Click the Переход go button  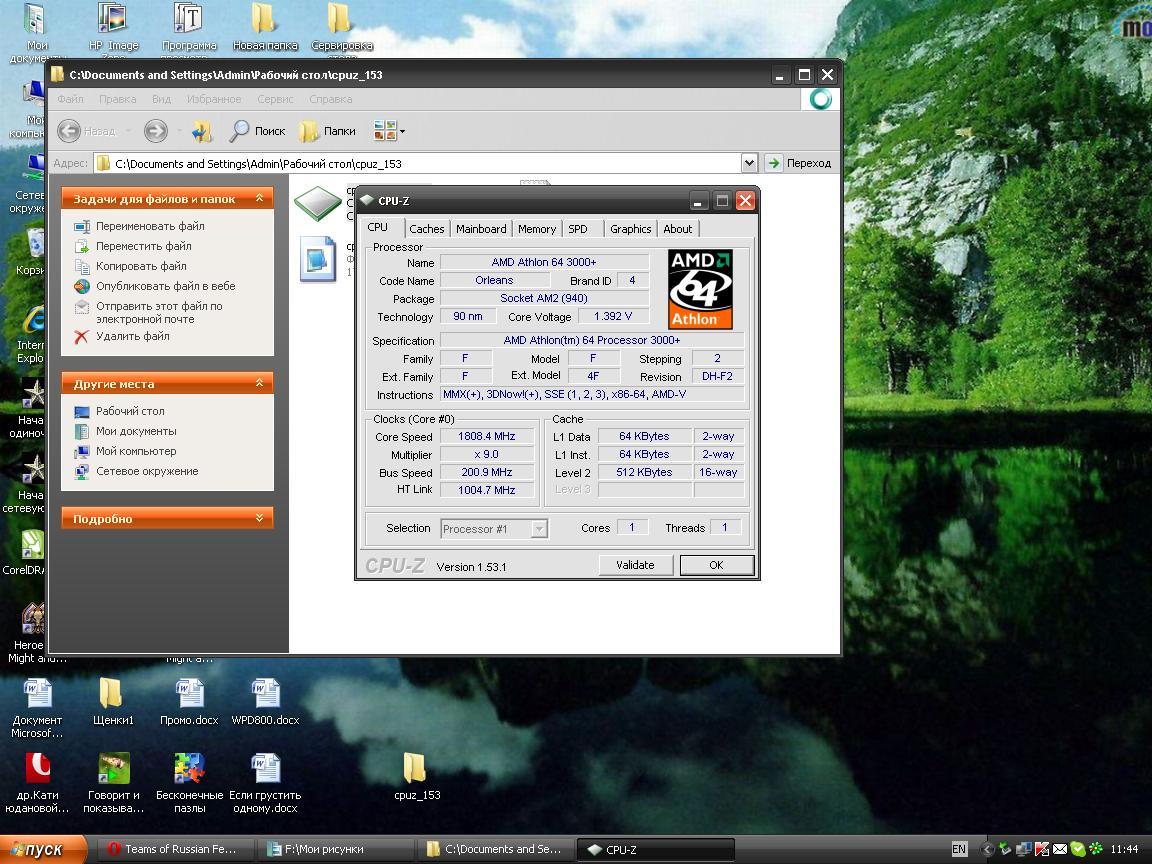pyautogui.click(x=799, y=163)
